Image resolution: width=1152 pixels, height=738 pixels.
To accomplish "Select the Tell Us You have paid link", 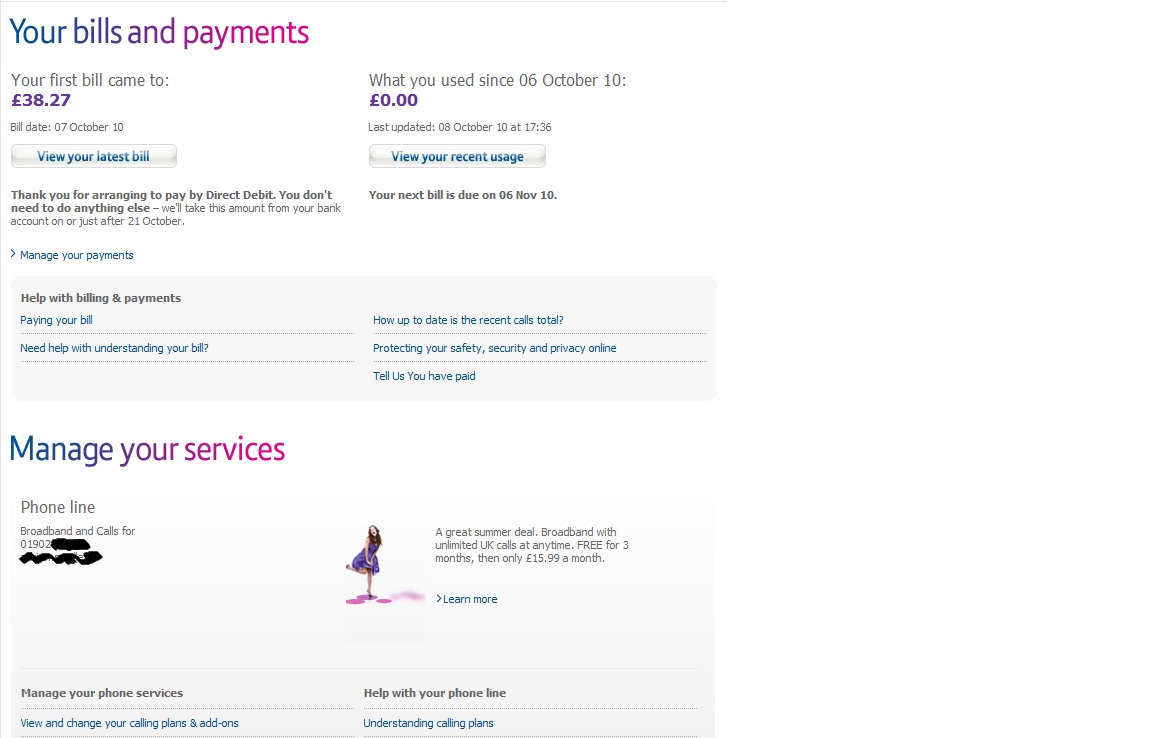I will (x=424, y=376).
